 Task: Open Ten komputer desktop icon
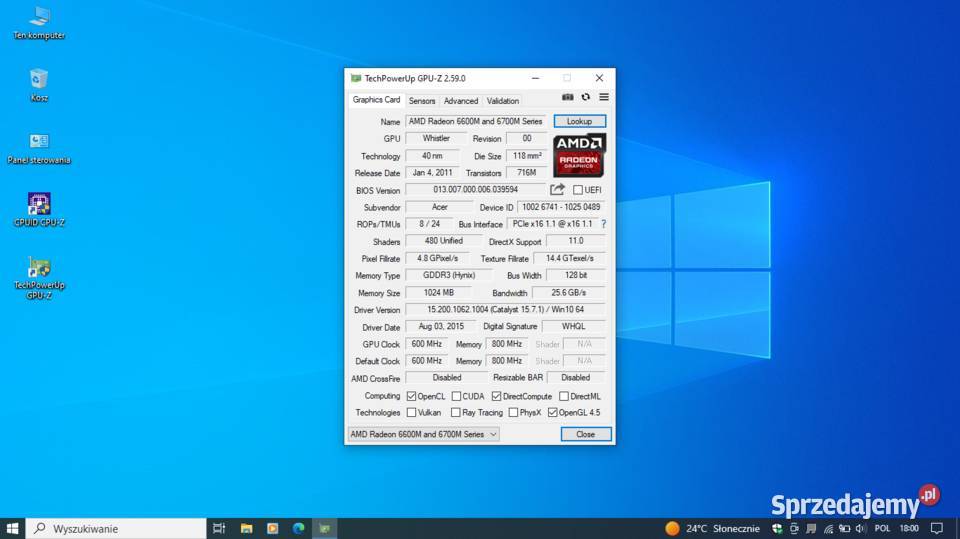(x=39, y=23)
